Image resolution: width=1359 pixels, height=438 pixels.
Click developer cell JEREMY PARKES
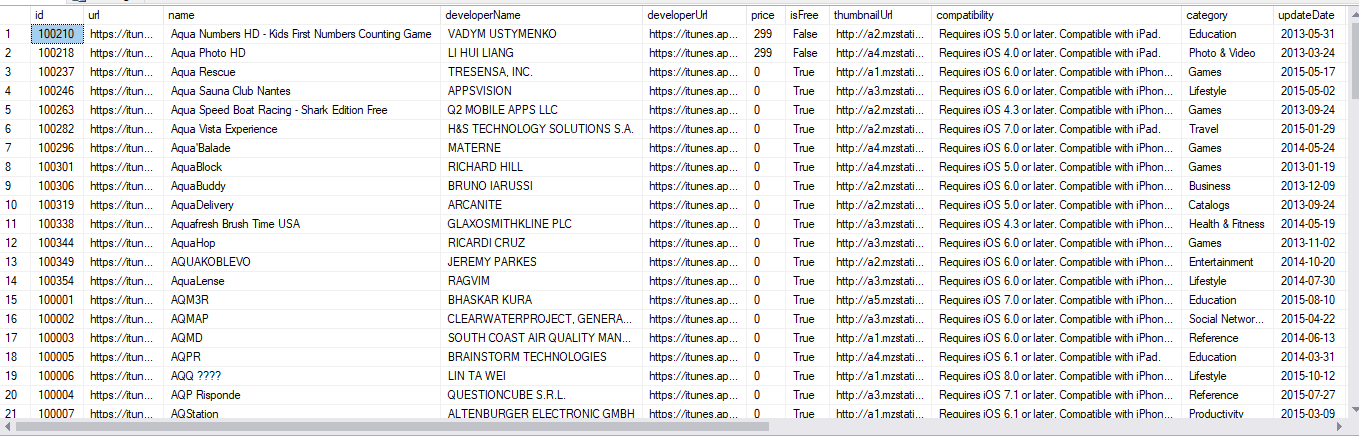coord(543,262)
